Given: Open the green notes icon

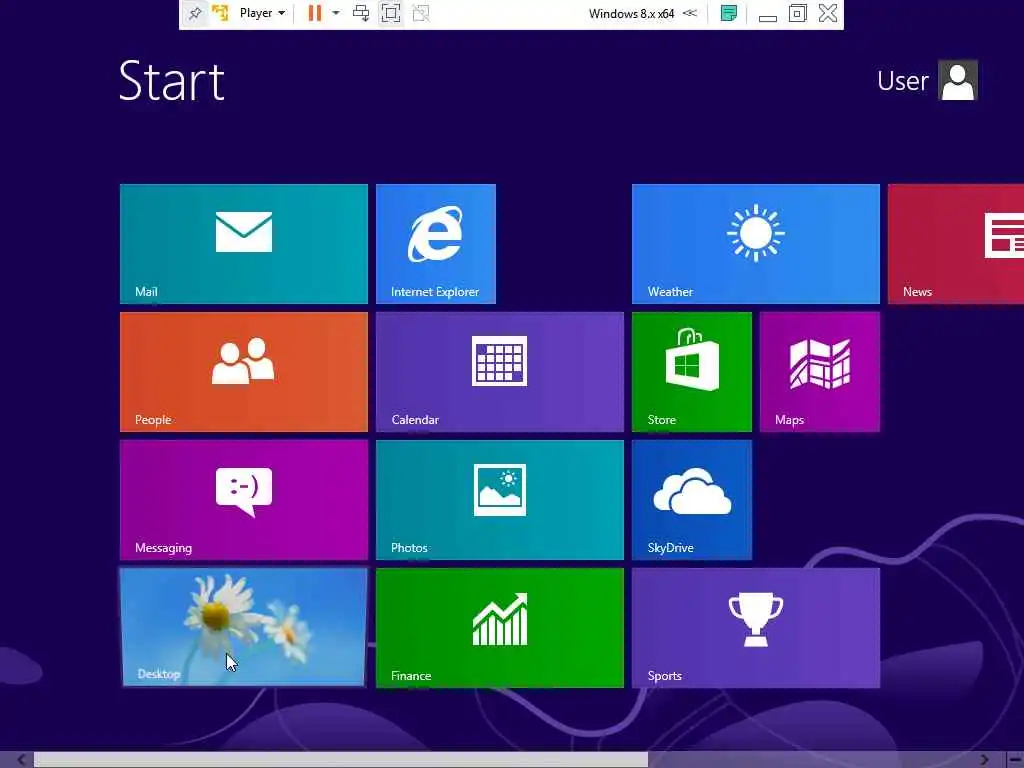Looking at the screenshot, I should (x=728, y=13).
